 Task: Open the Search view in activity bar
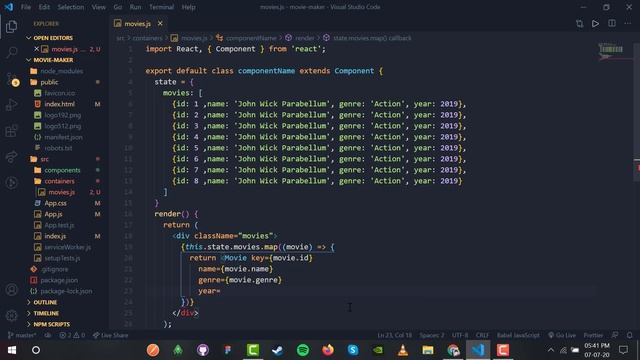coord(11,52)
